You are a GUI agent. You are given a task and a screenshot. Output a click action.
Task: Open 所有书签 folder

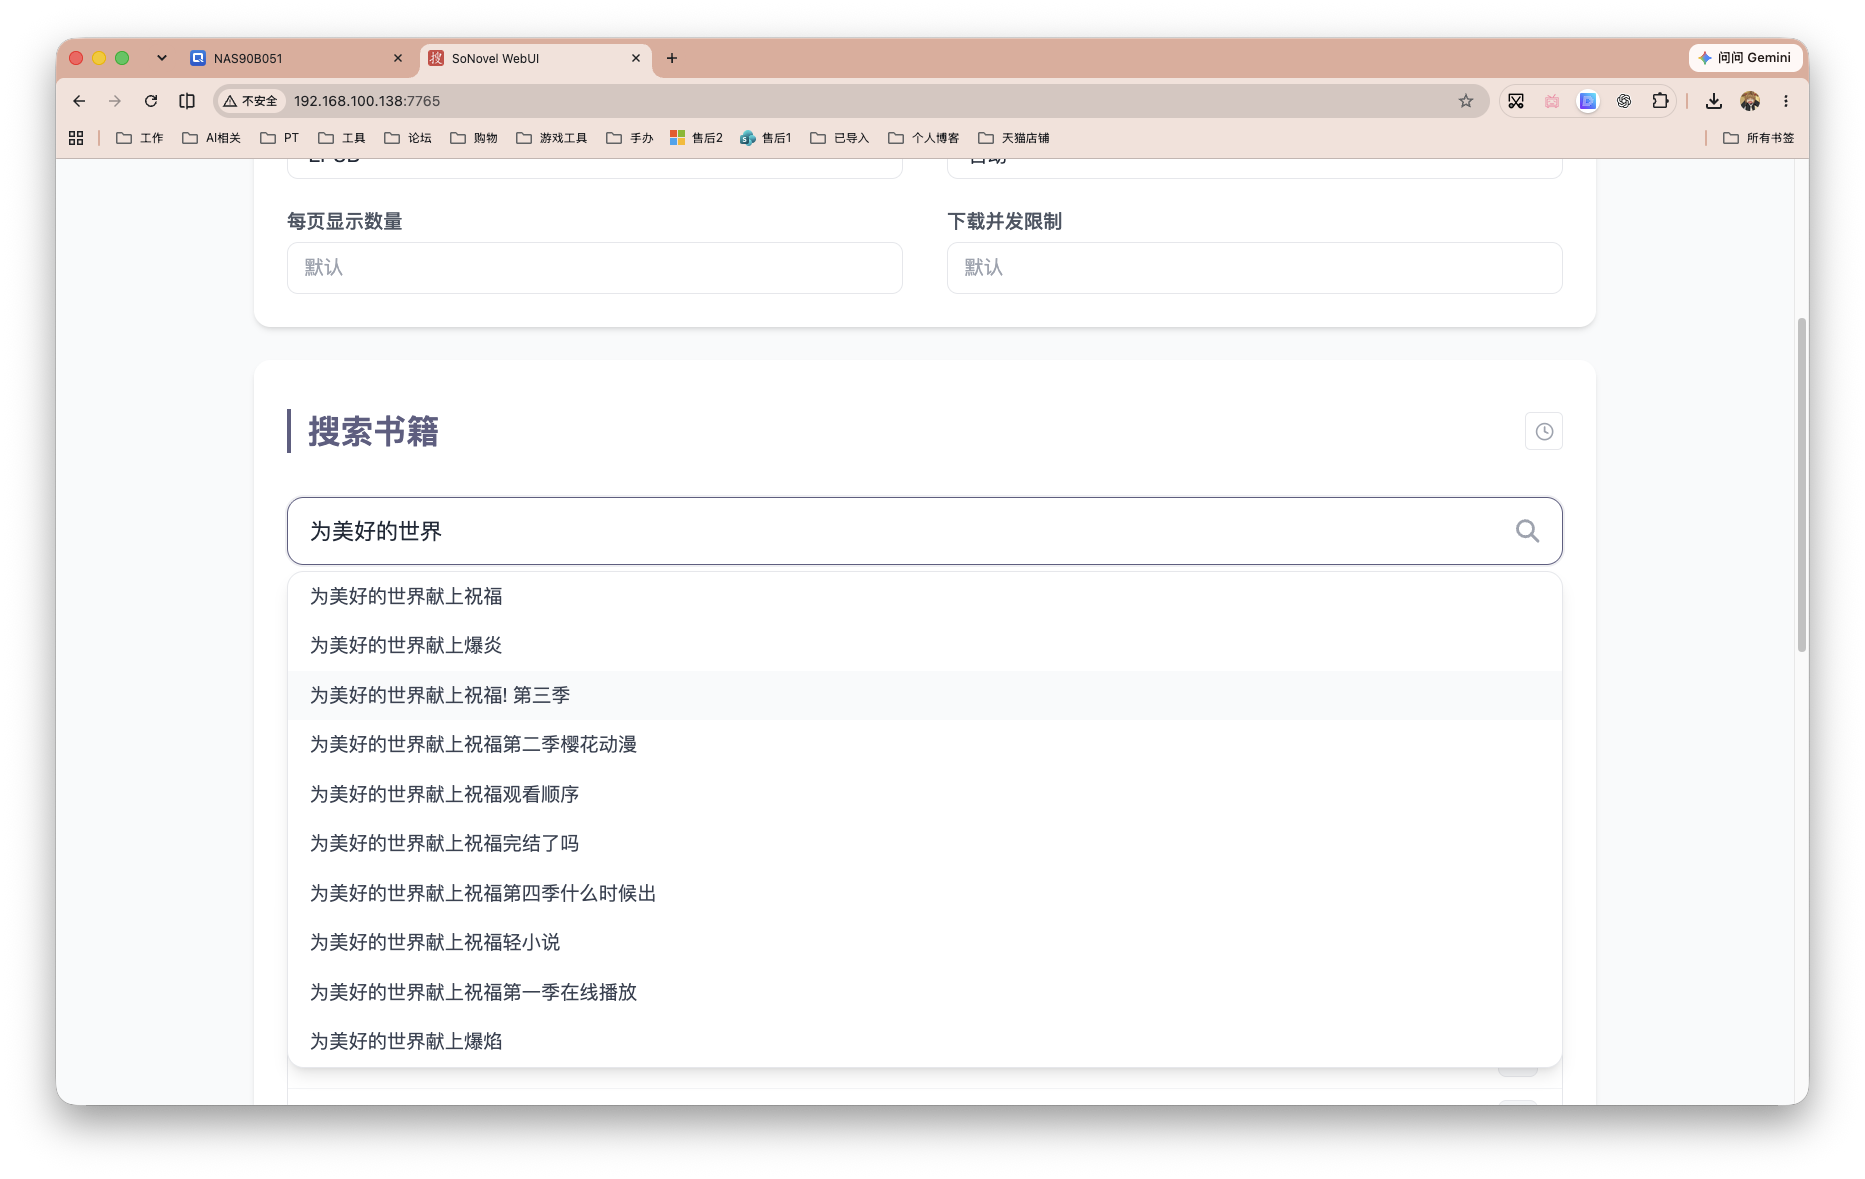tap(1759, 138)
